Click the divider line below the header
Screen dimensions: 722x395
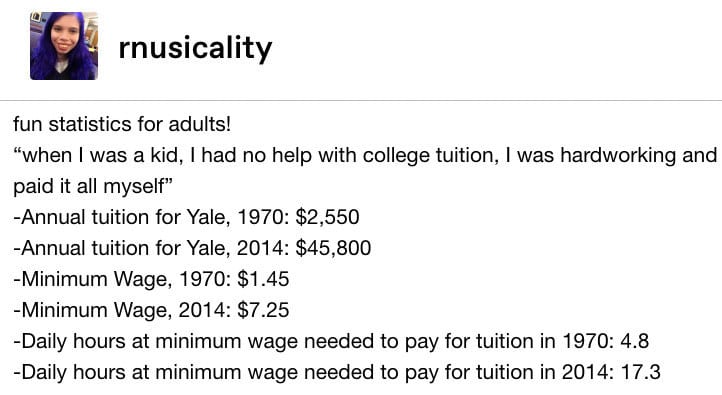pyautogui.click(x=361, y=100)
